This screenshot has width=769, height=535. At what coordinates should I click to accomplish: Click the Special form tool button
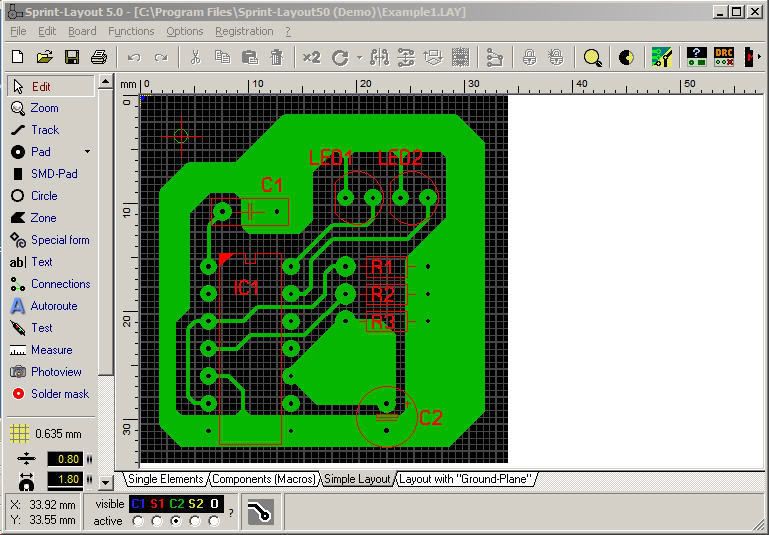[60, 240]
